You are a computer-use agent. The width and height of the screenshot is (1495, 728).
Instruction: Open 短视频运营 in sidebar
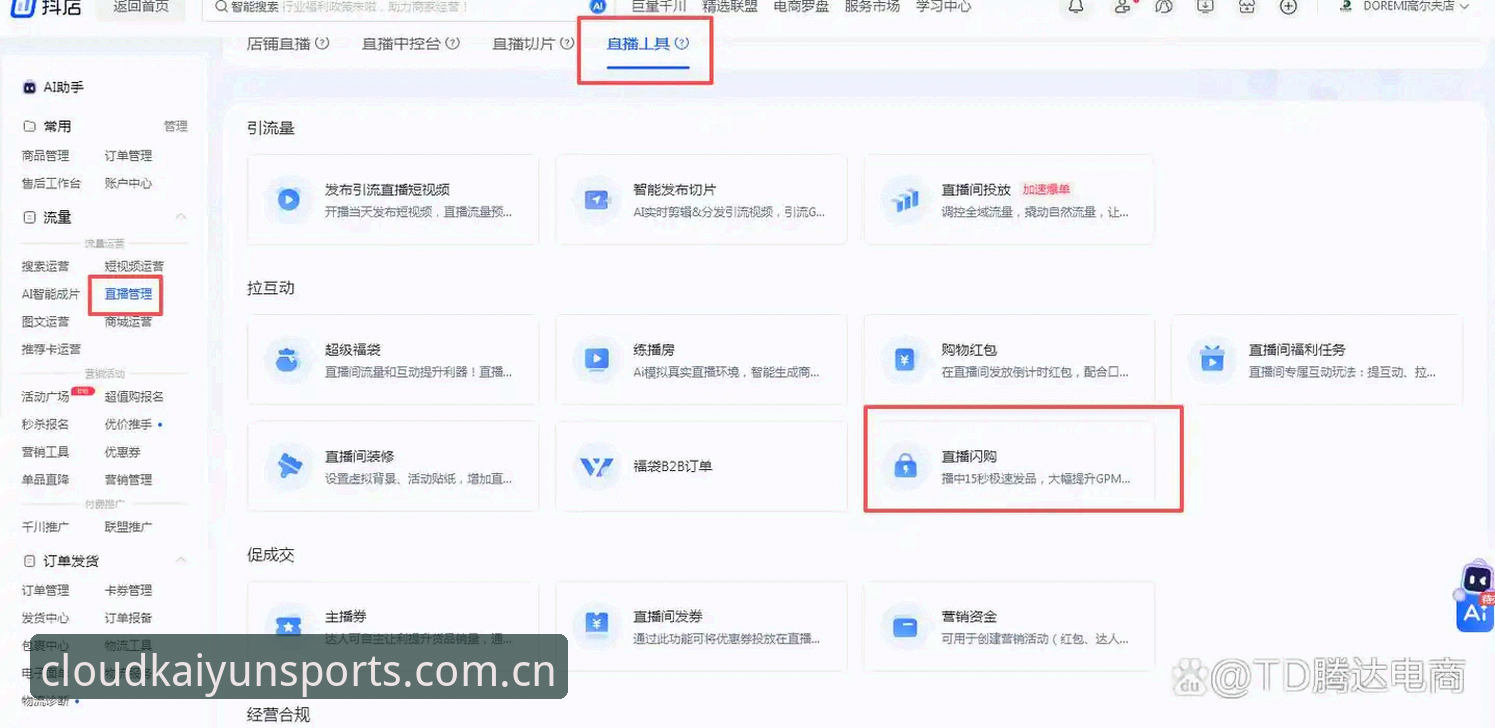click(135, 267)
